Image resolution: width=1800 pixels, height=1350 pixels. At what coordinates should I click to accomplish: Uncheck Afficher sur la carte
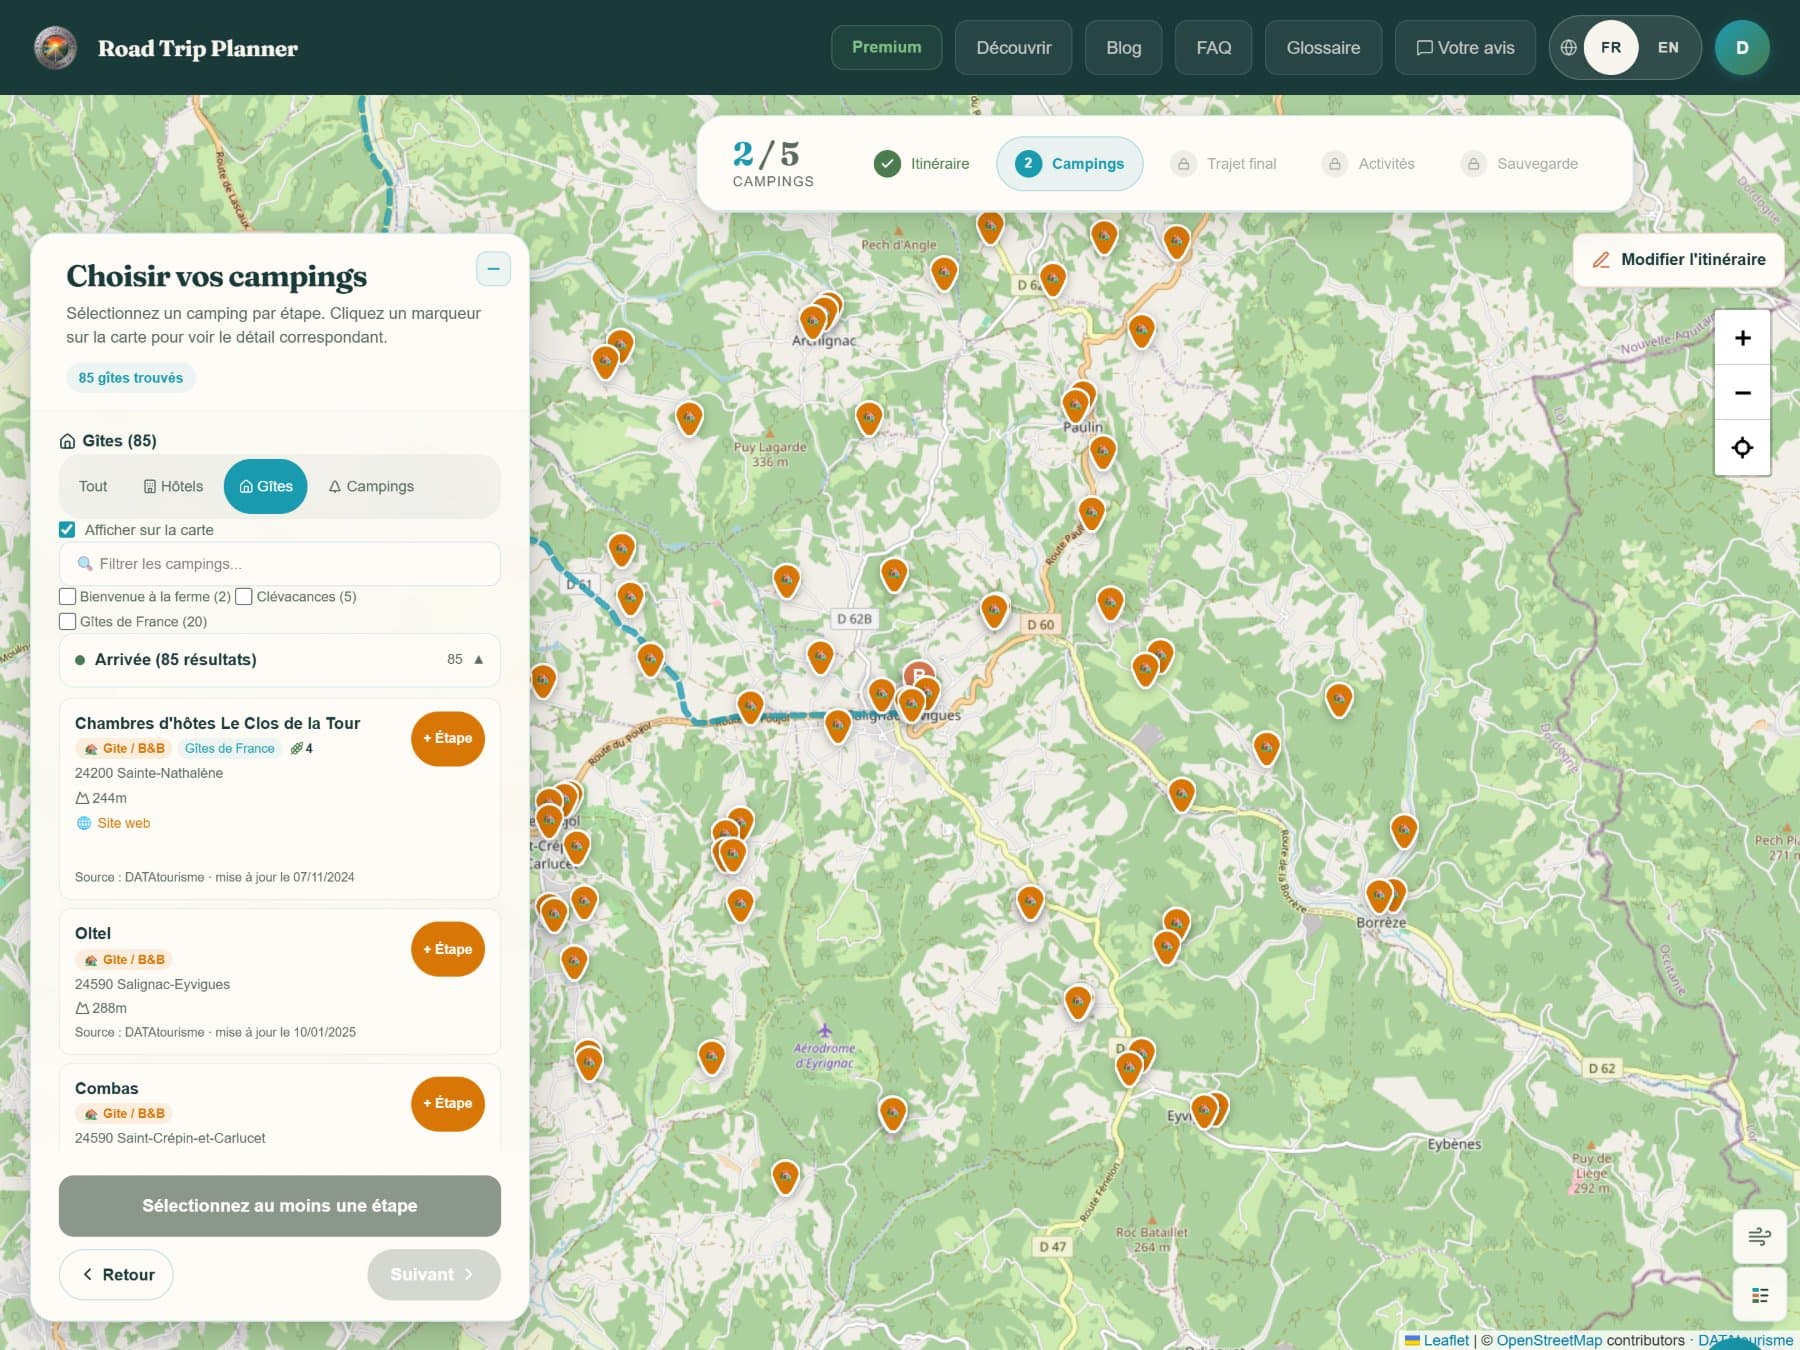tap(67, 530)
